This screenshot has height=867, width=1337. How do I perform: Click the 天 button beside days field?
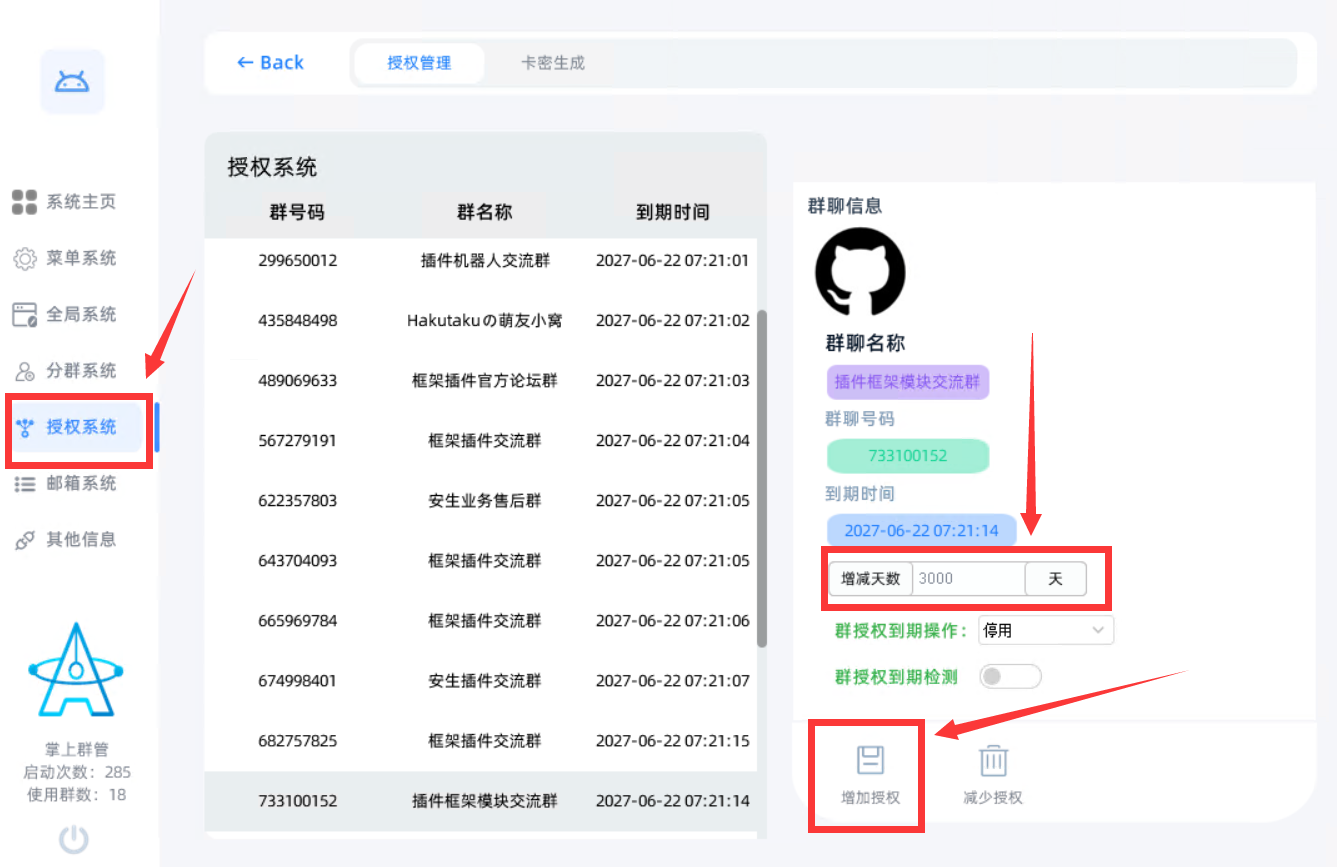pos(1055,579)
